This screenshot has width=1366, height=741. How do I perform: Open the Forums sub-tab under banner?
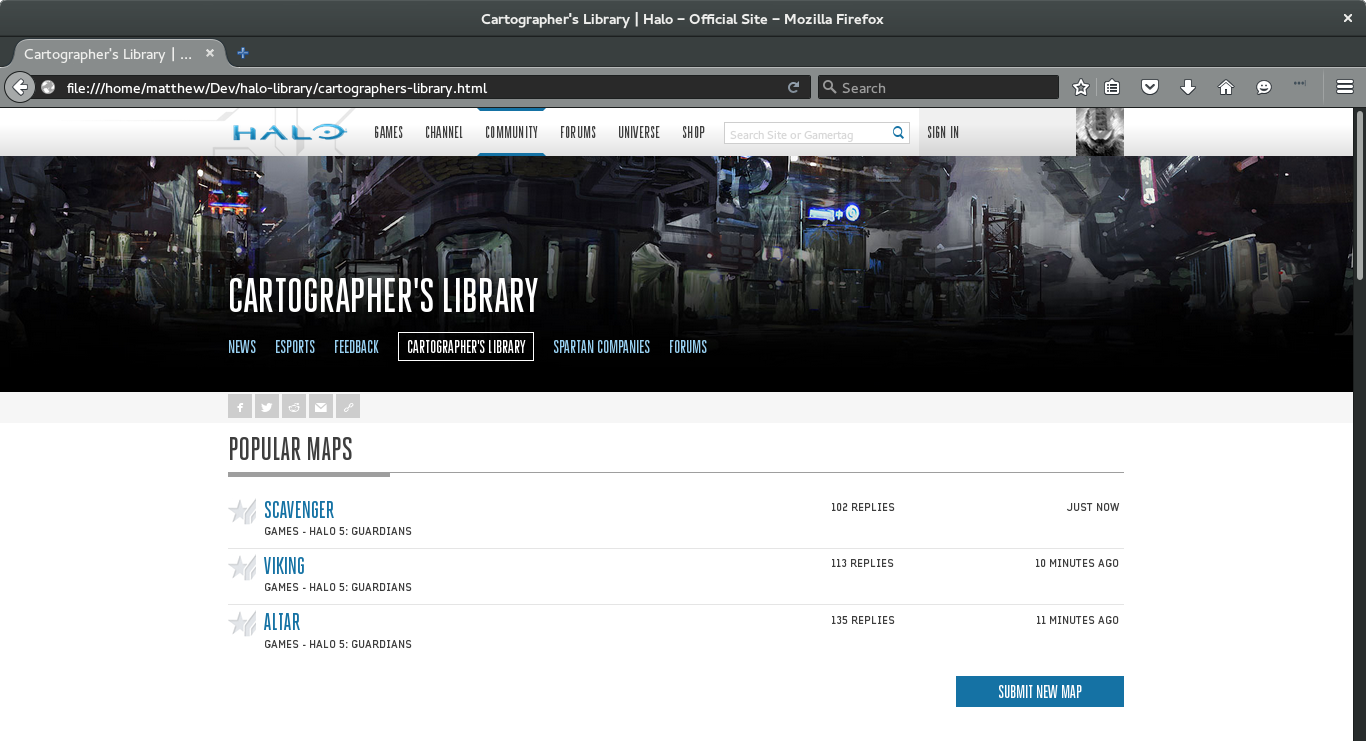688,347
